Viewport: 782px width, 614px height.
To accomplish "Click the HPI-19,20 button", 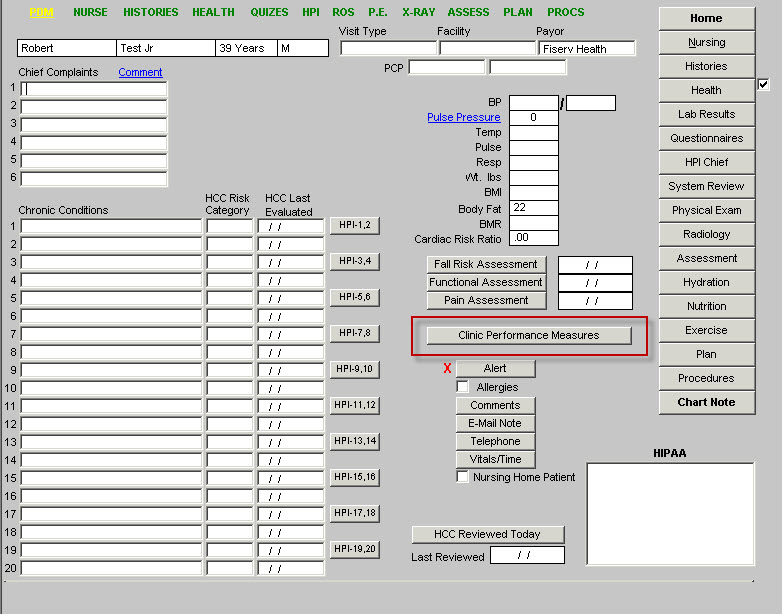I will [355, 549].
